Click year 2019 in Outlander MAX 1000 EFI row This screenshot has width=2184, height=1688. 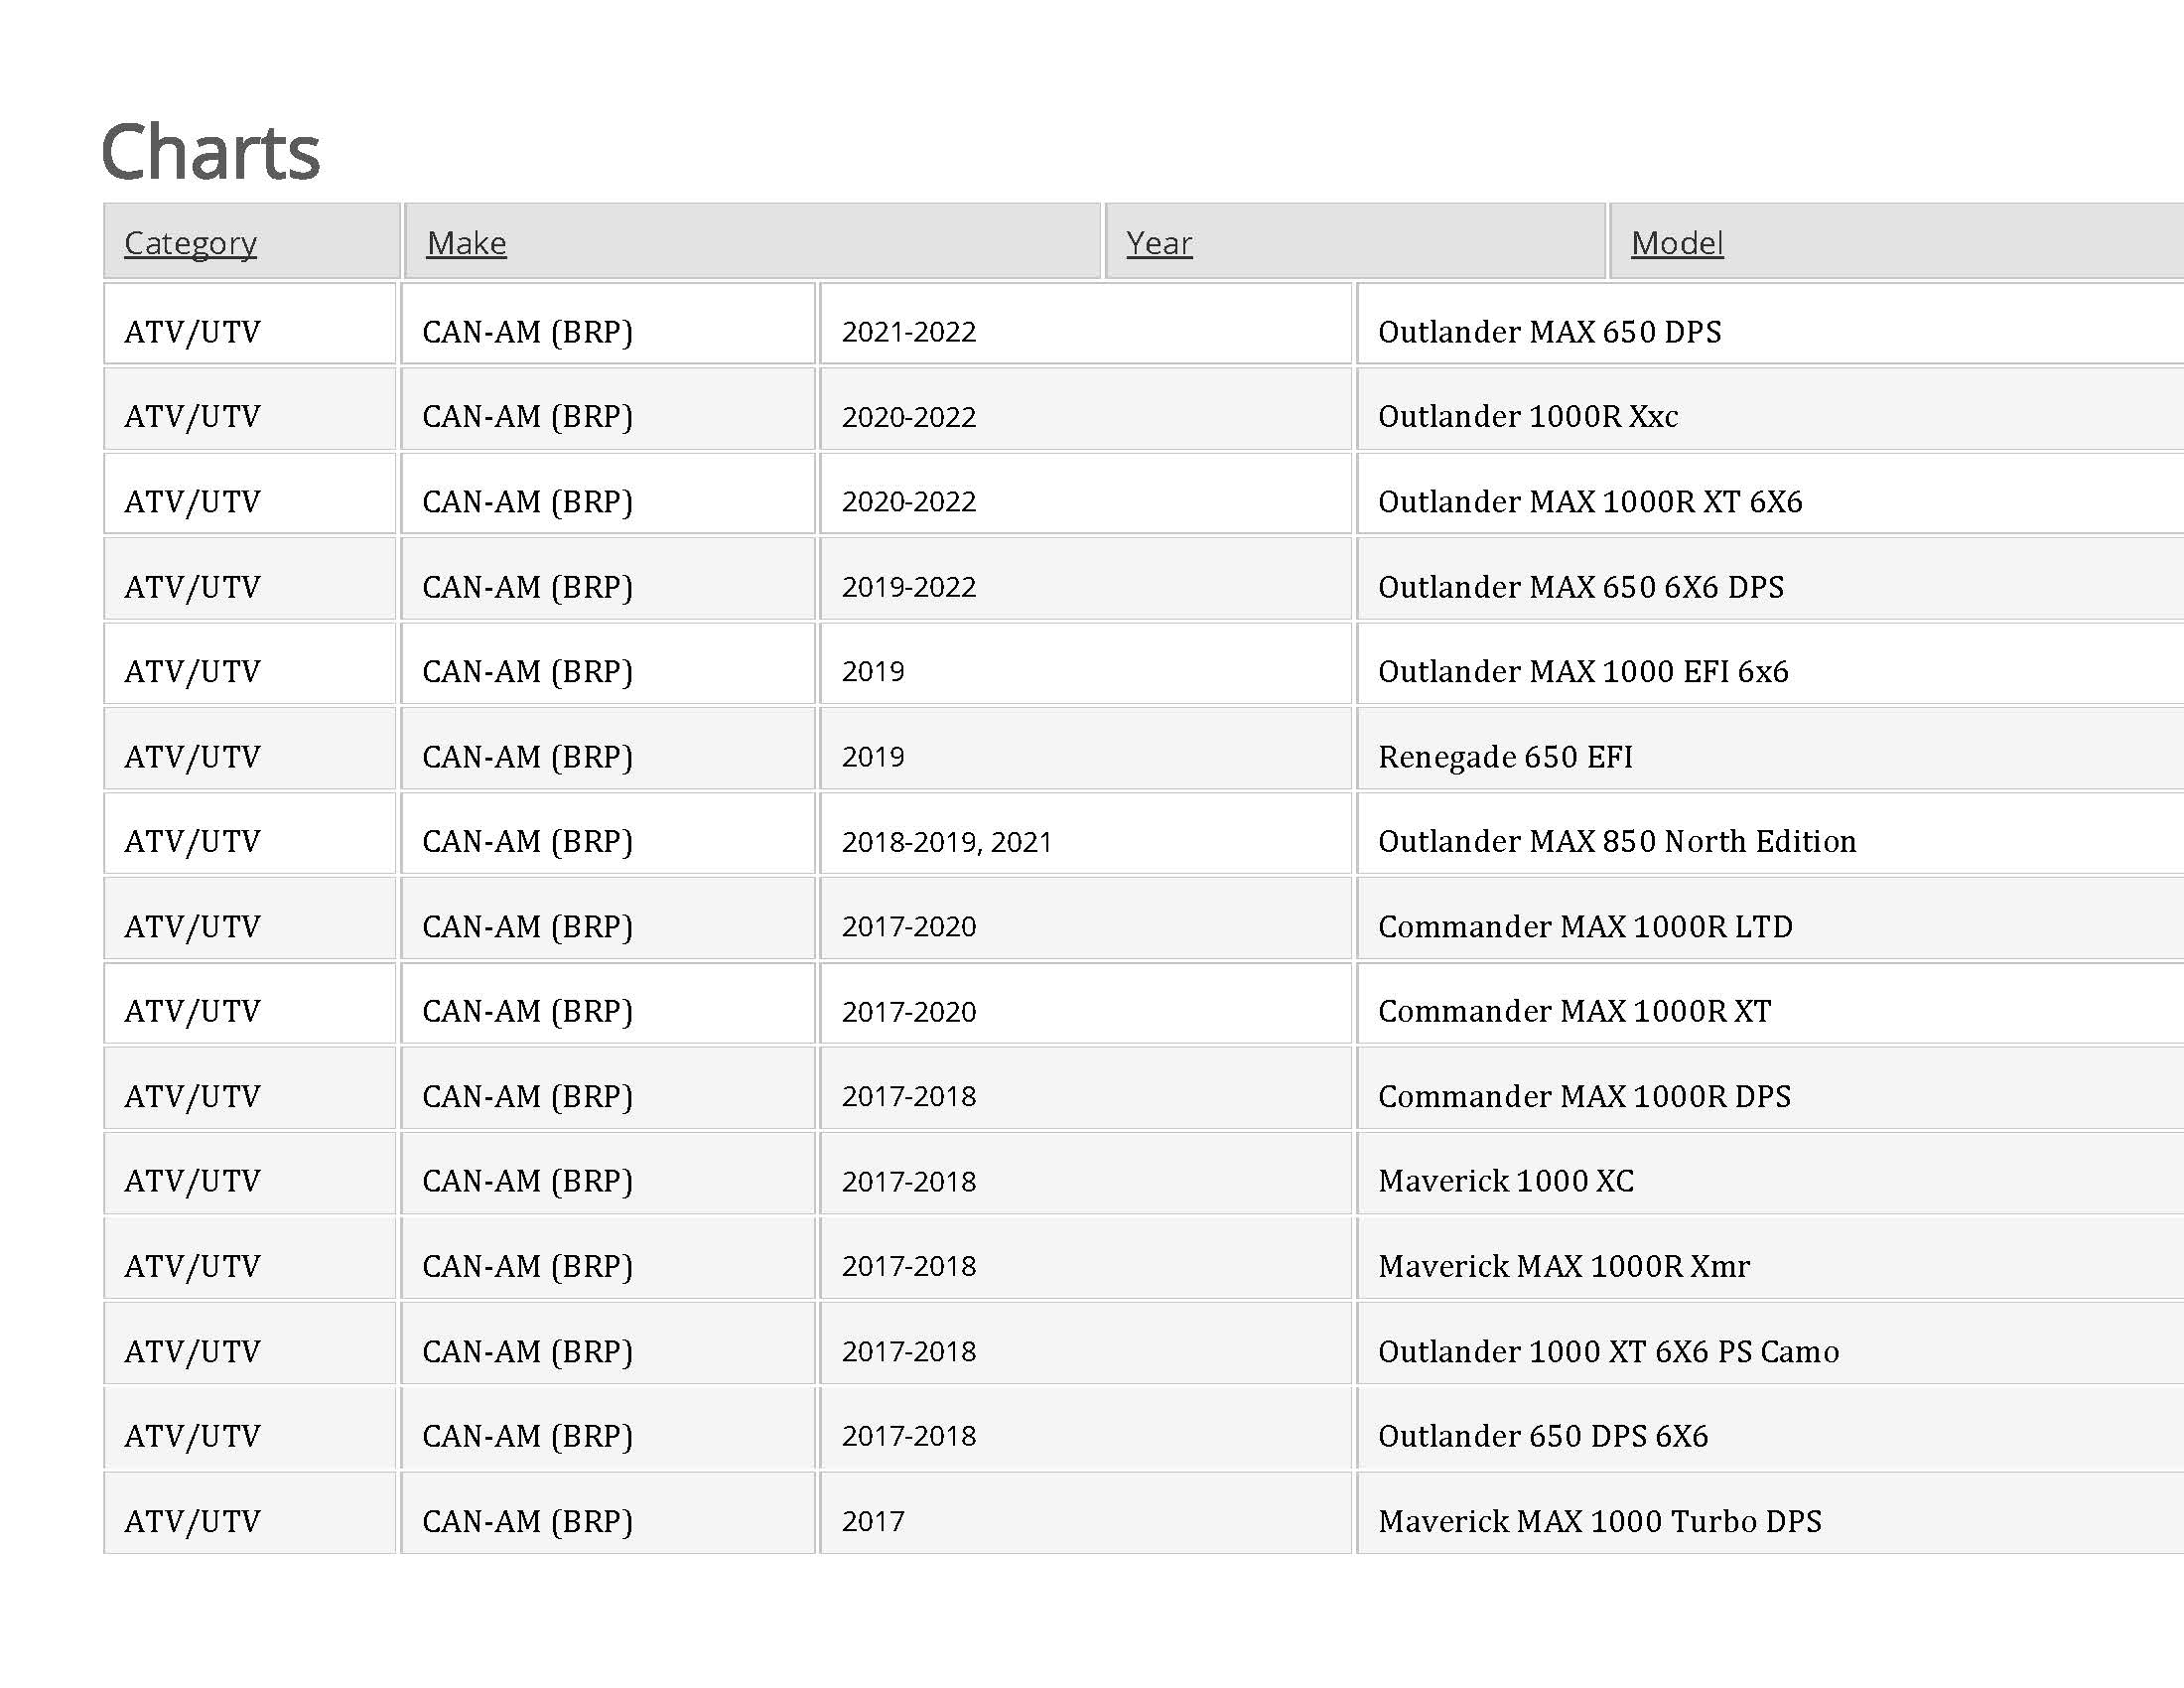(1086, 663)
